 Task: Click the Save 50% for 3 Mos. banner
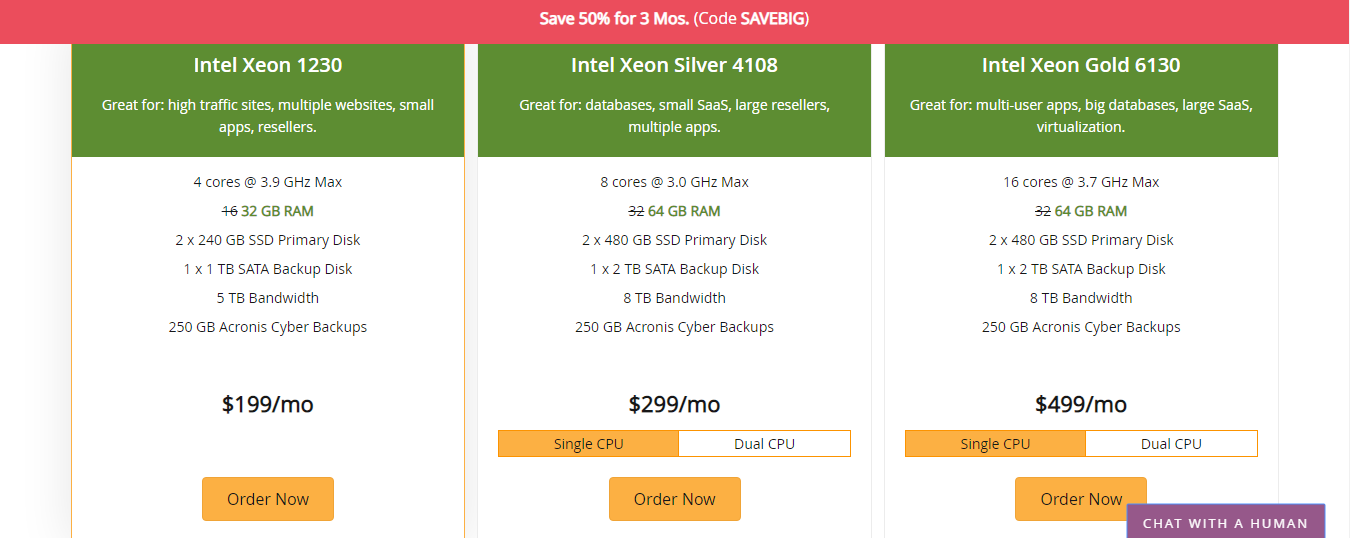click(x=675, y=19)
